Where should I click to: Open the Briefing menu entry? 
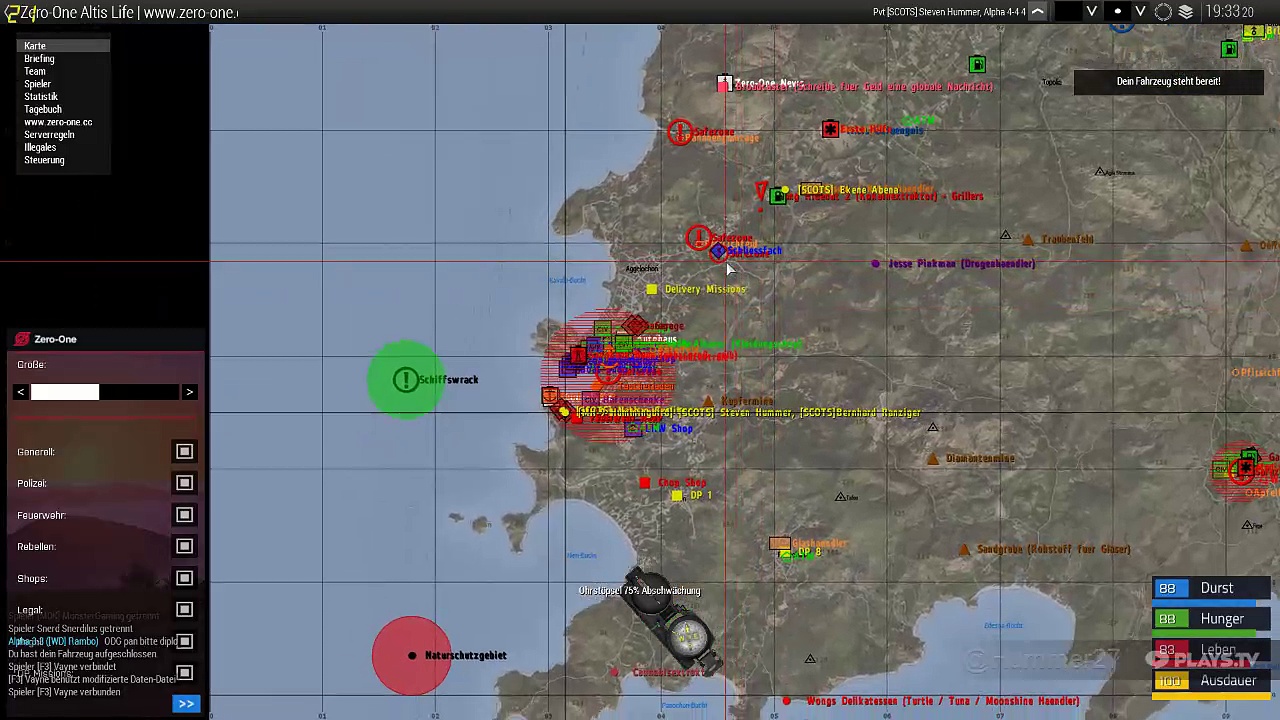coord(39,59)
